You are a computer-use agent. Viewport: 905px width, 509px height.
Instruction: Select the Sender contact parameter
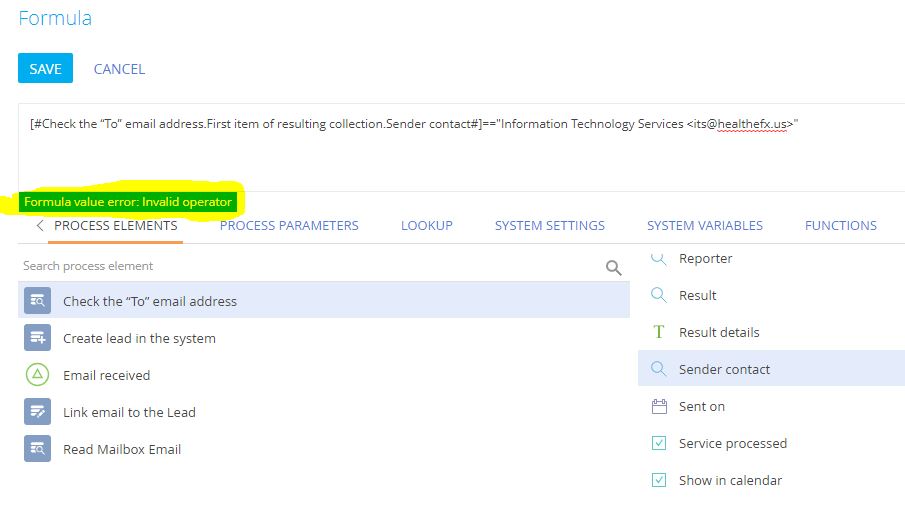[x=771, y=369]
